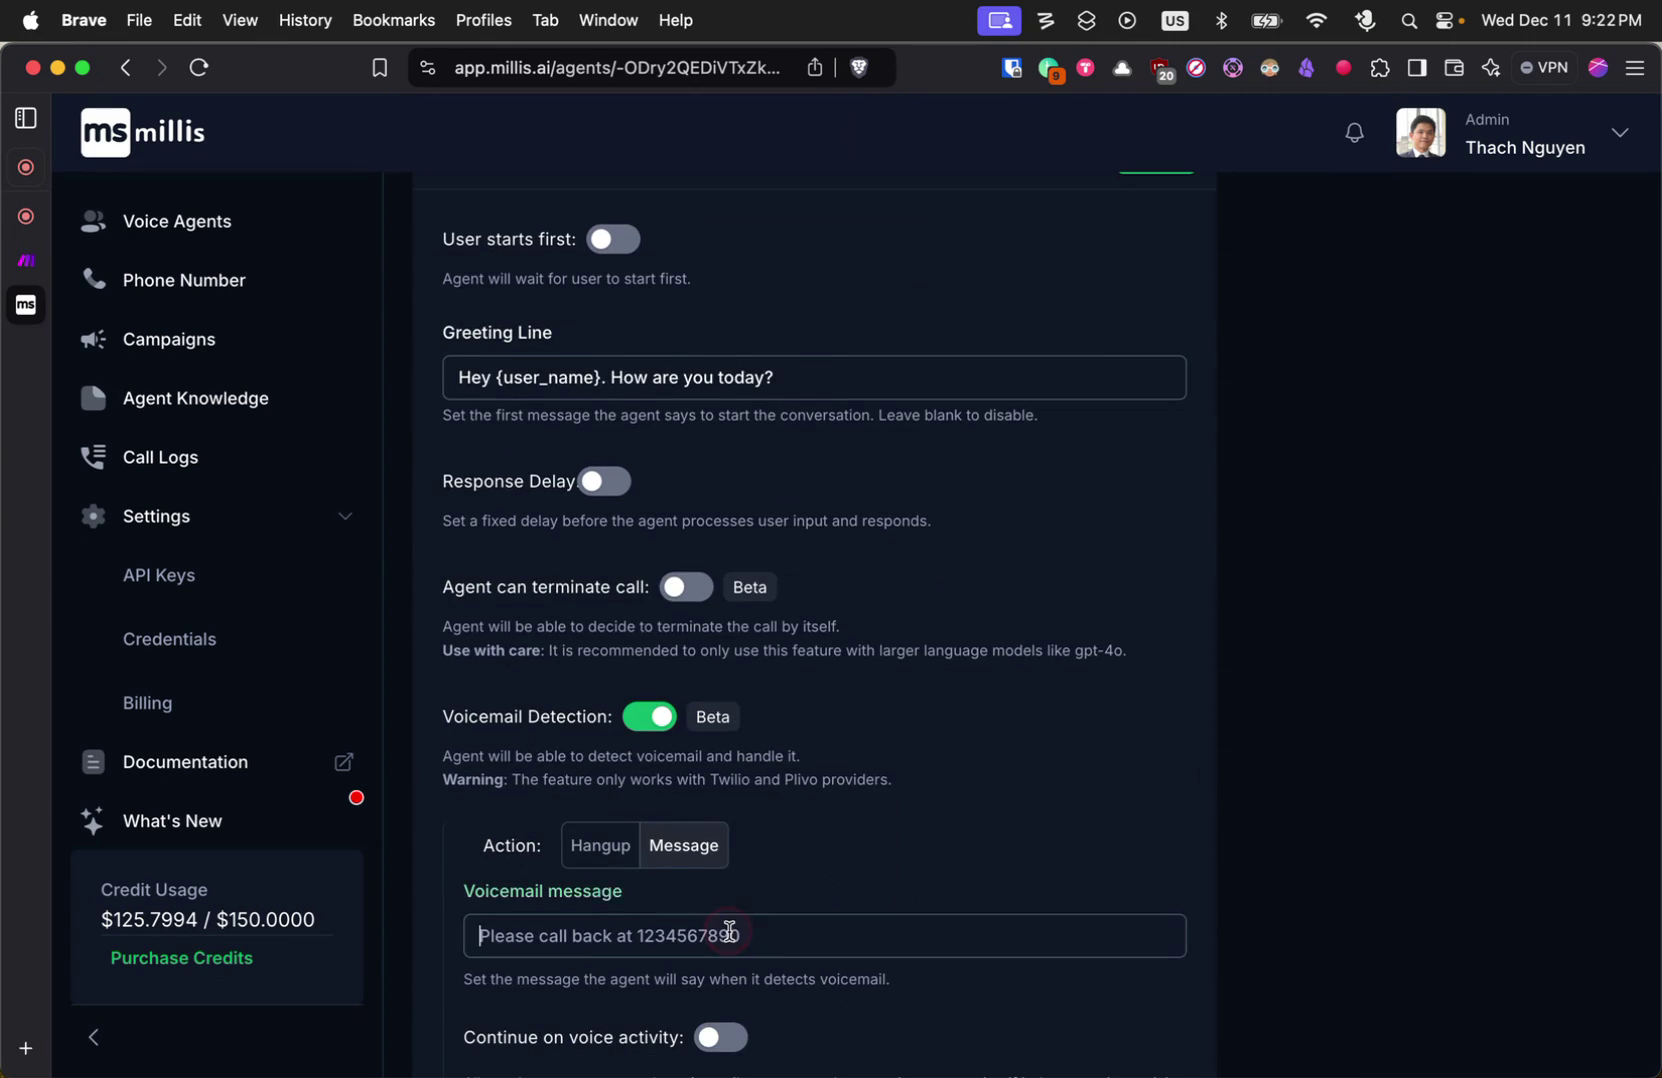Enable the User starts first toggle
The image size is (1662, 1078).
pyautogui.click(x=613, y=239)
